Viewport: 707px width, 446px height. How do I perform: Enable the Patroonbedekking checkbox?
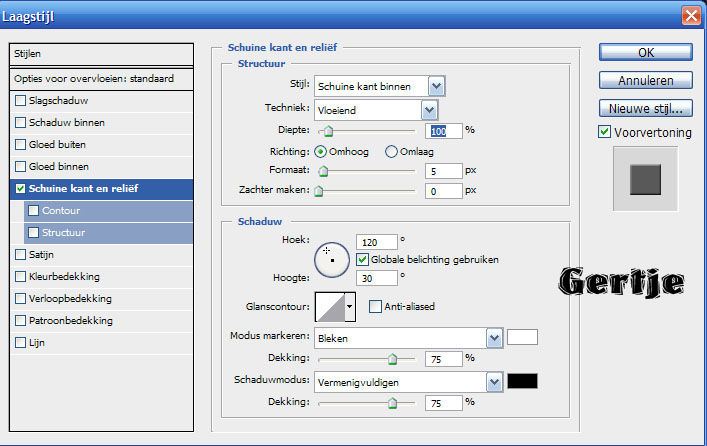point(20,321)
